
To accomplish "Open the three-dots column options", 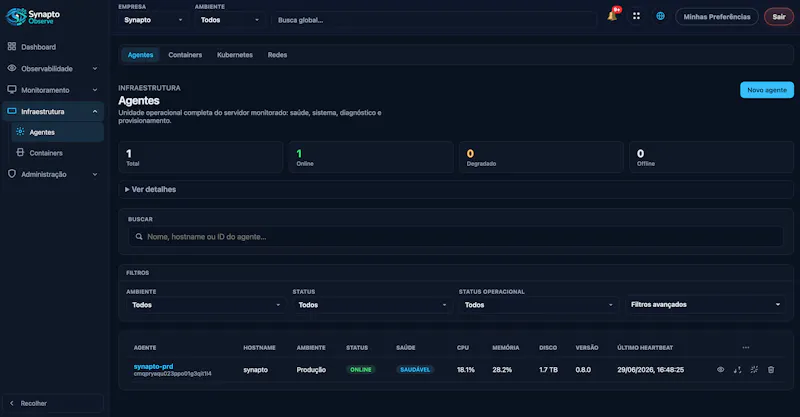I will 746,348.
